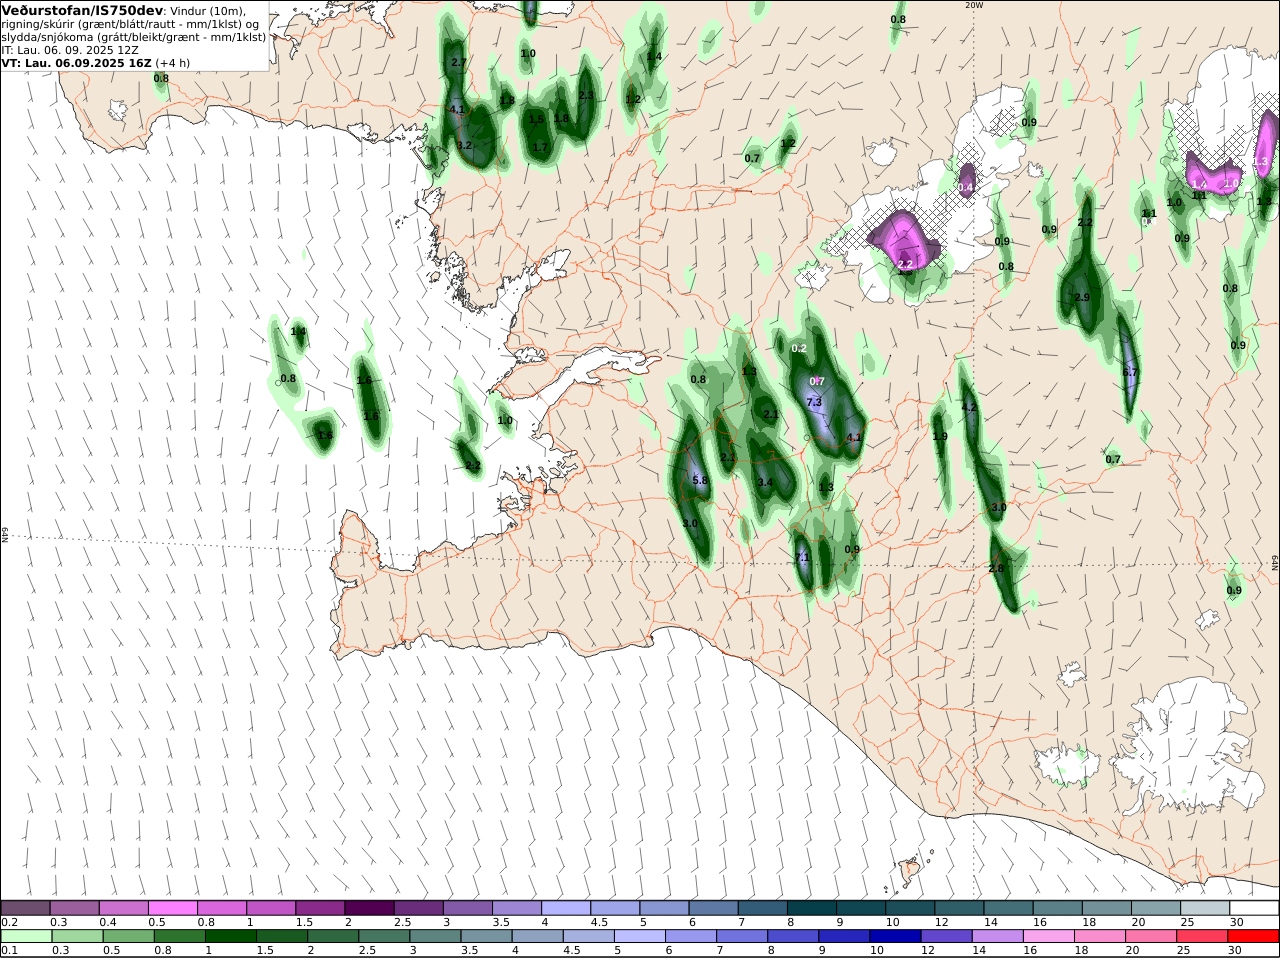
Task: Click the light pink rain swatch above lower 16
Action: (x=1047, y=936)
